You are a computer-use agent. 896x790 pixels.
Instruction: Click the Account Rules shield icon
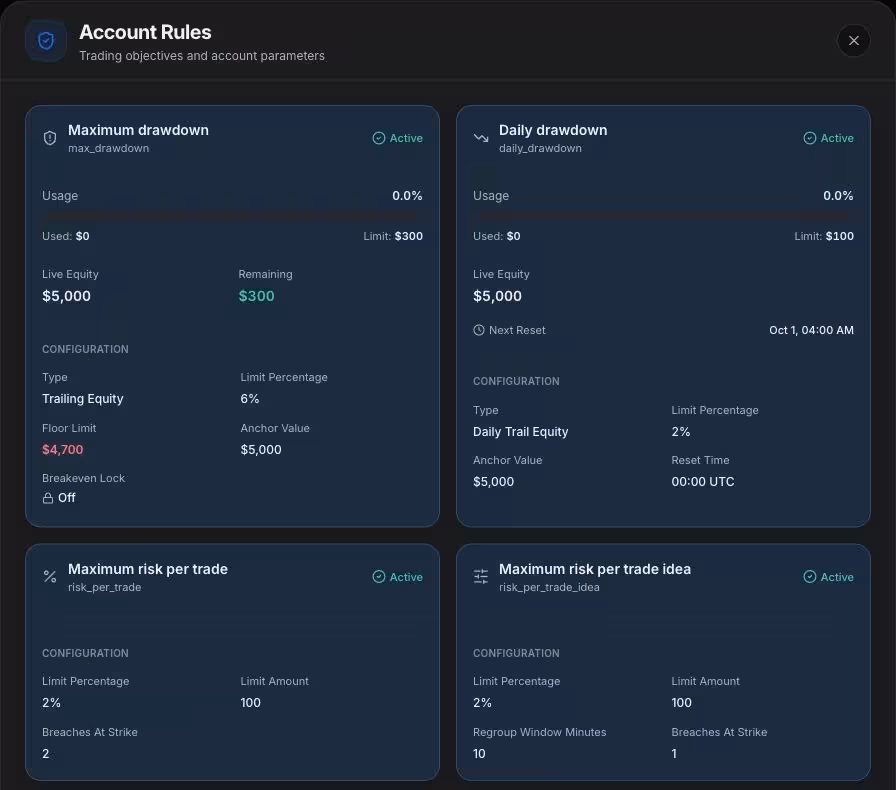click(46, 41)
